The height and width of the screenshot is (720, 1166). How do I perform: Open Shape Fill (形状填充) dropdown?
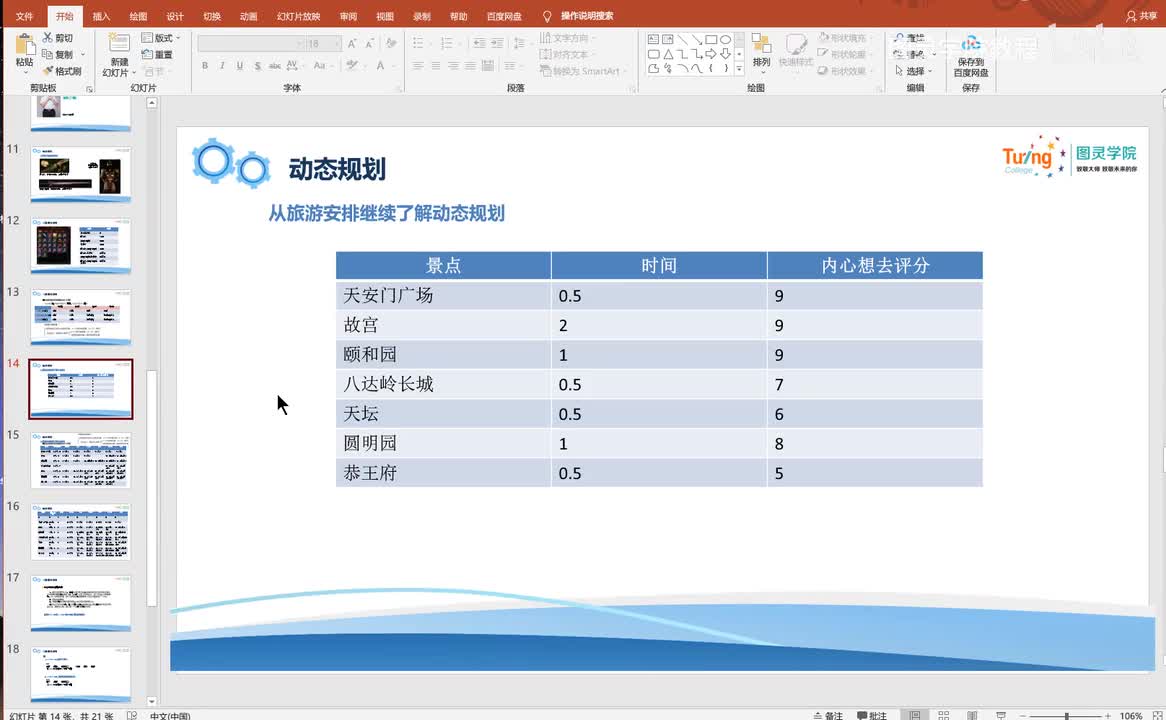tap(843, 37)
